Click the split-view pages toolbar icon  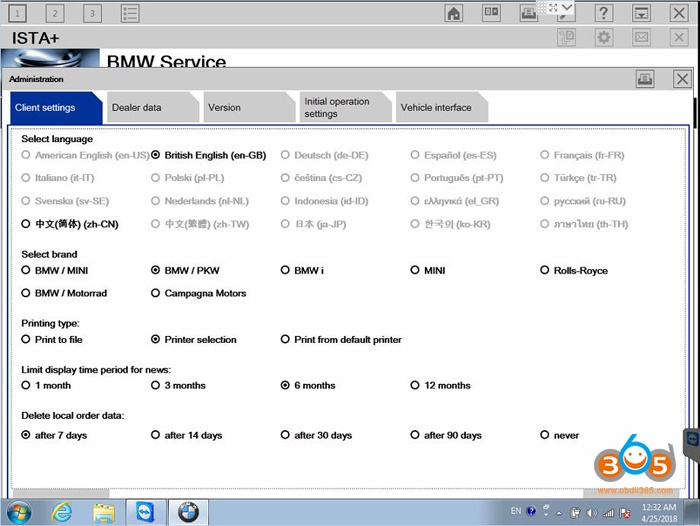[x=491, y=13]
